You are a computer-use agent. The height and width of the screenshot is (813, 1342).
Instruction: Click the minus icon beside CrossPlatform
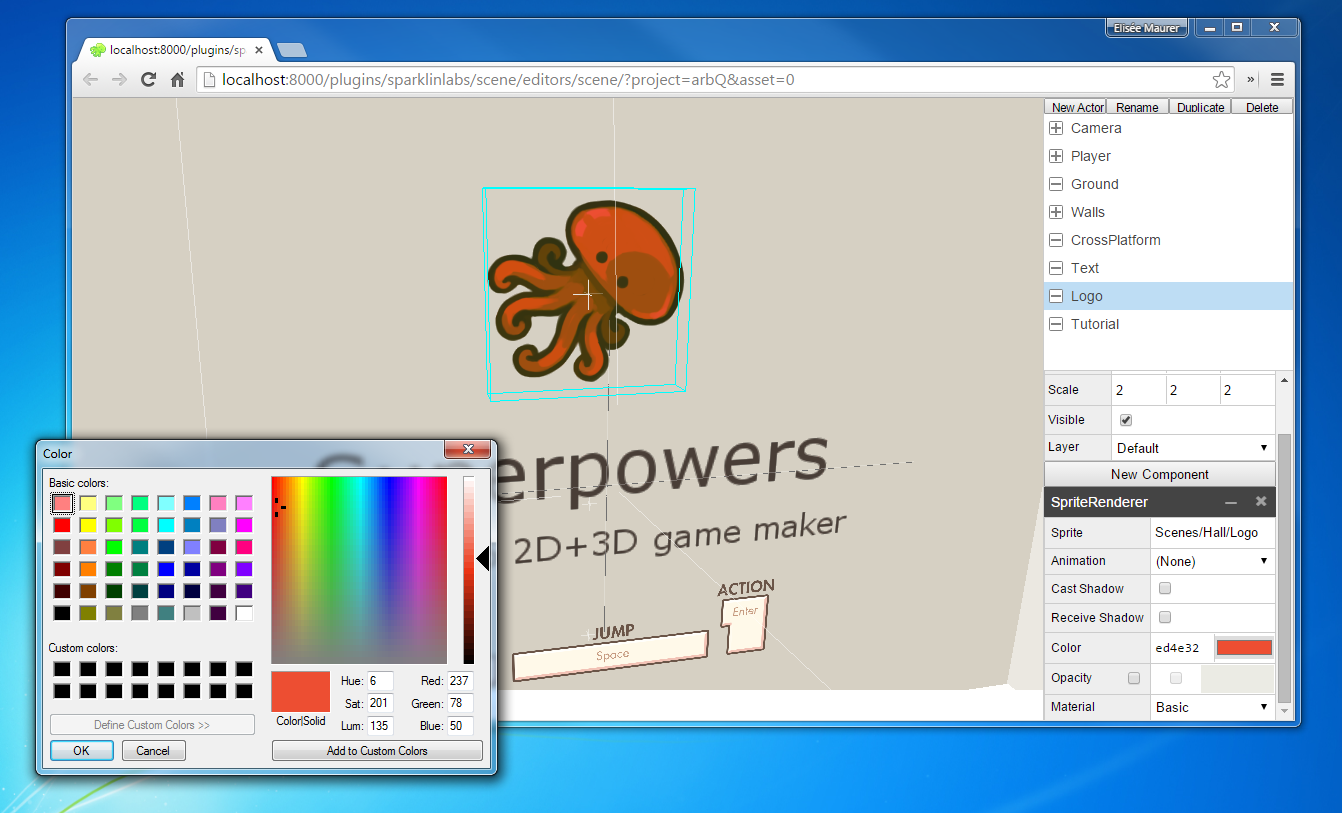pyautogui.click(x=1055, y=240)
